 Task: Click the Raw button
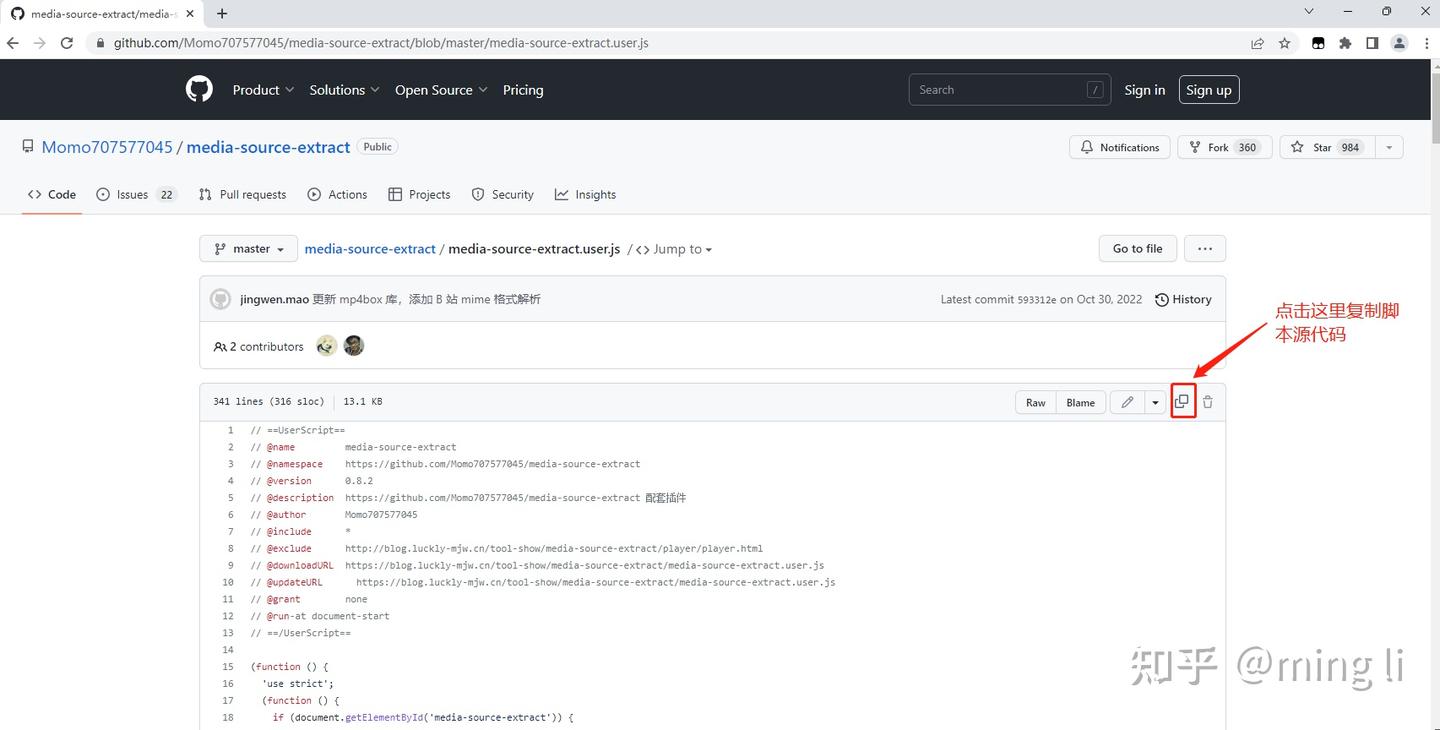click(1035, 402)
